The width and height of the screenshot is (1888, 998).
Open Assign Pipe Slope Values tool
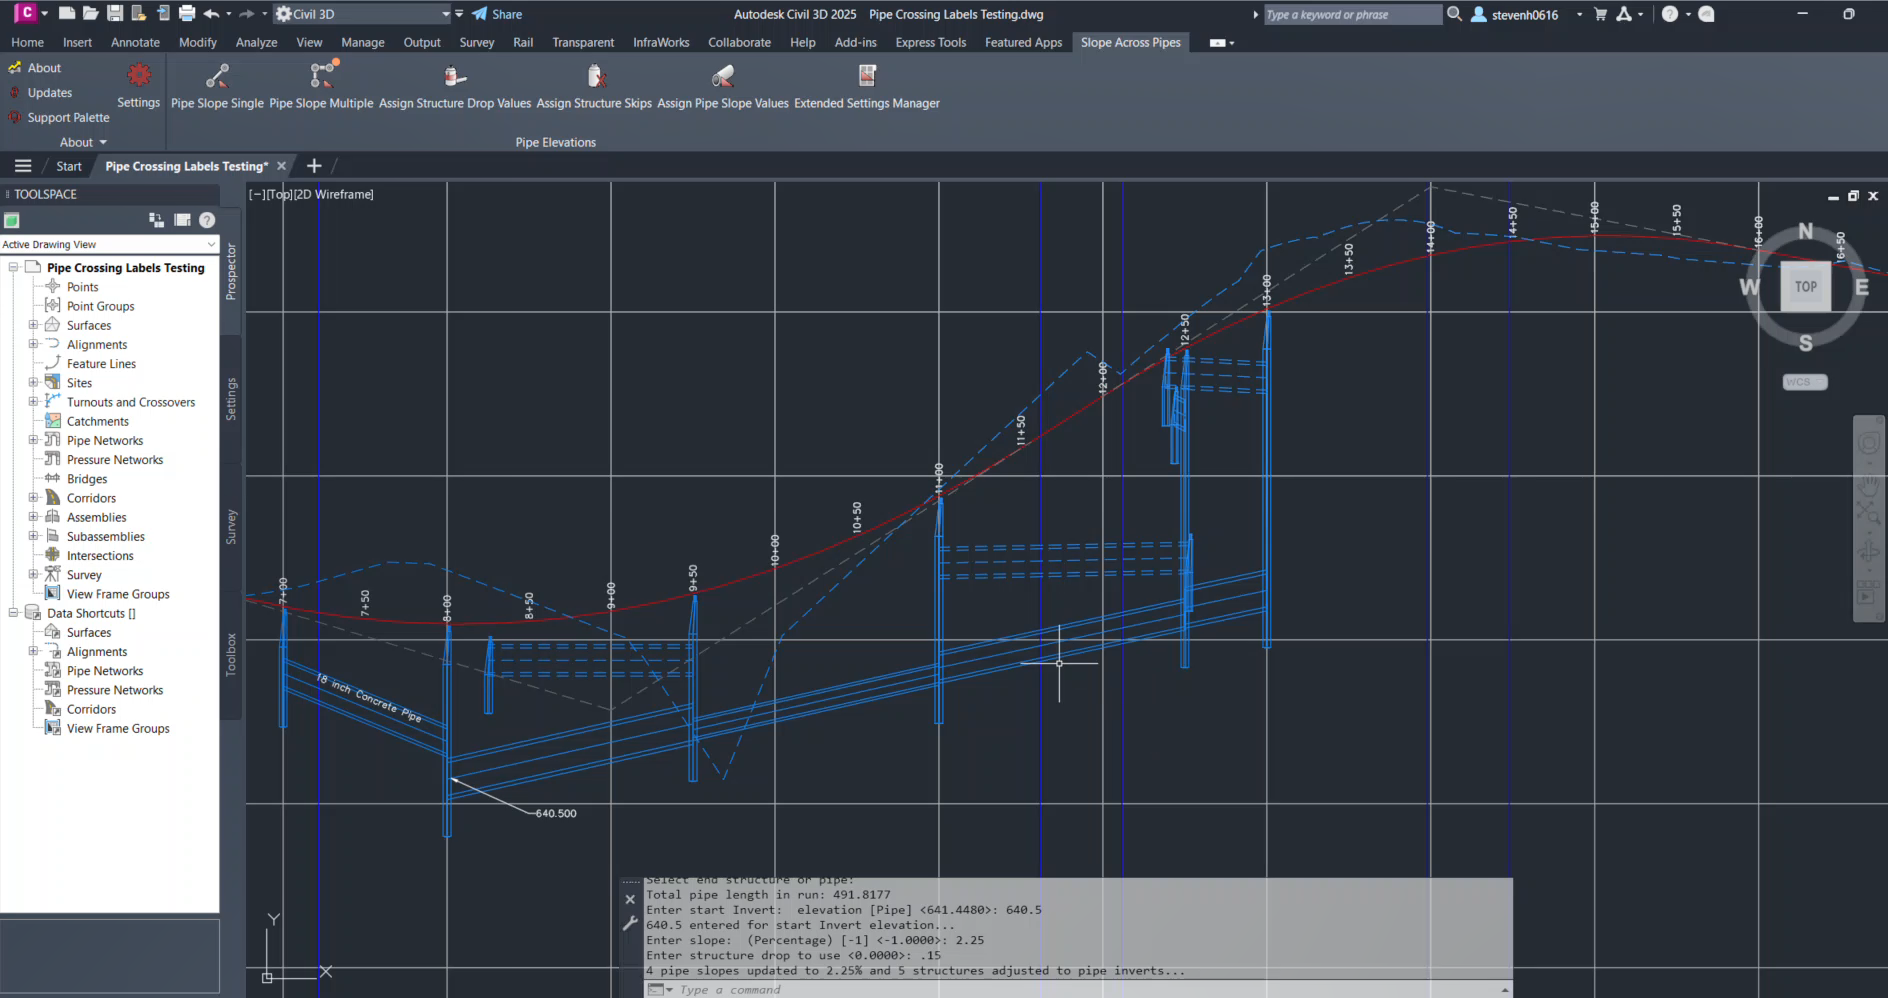point(722,86)
